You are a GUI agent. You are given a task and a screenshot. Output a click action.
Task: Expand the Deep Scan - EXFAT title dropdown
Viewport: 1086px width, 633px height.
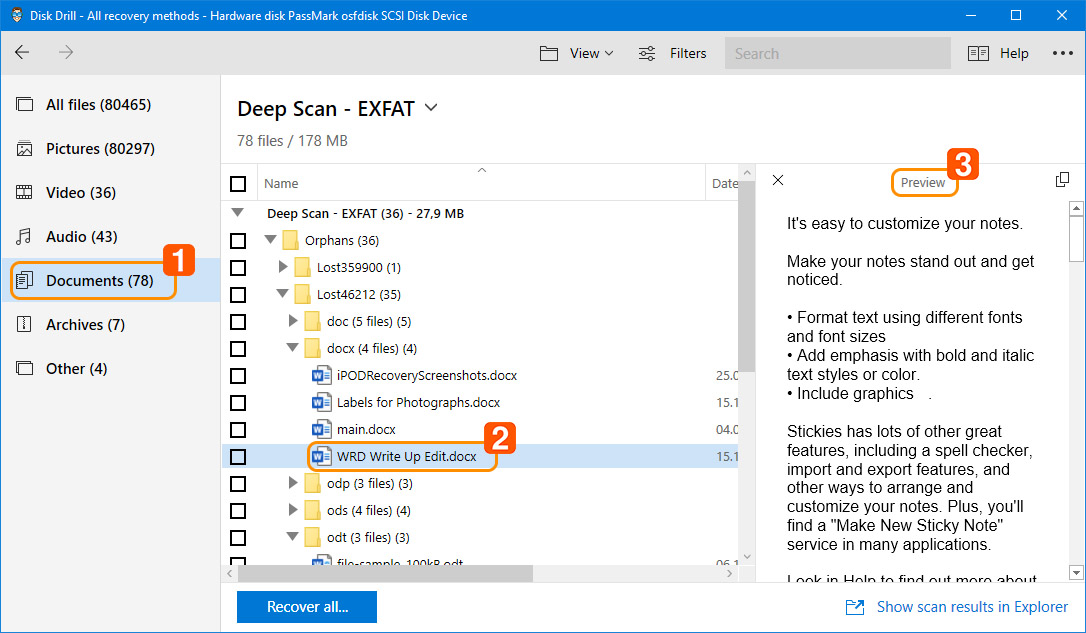(x=431, y=108)
